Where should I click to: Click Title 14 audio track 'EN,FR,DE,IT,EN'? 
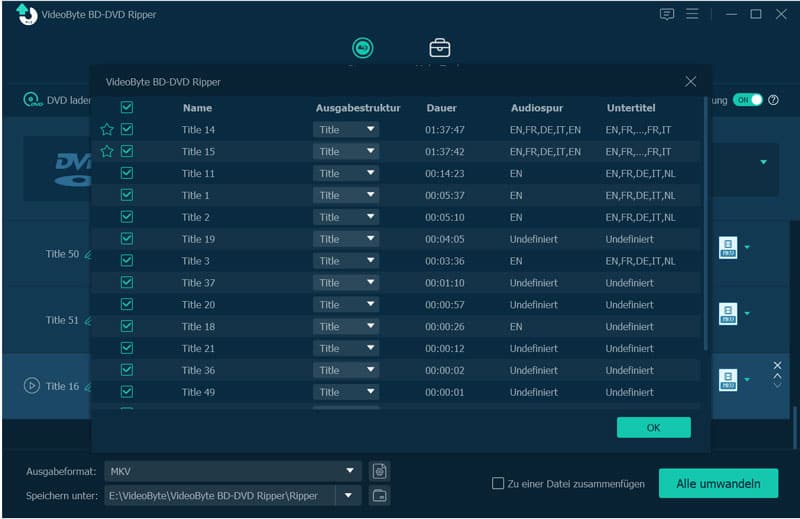pos(545,130)
